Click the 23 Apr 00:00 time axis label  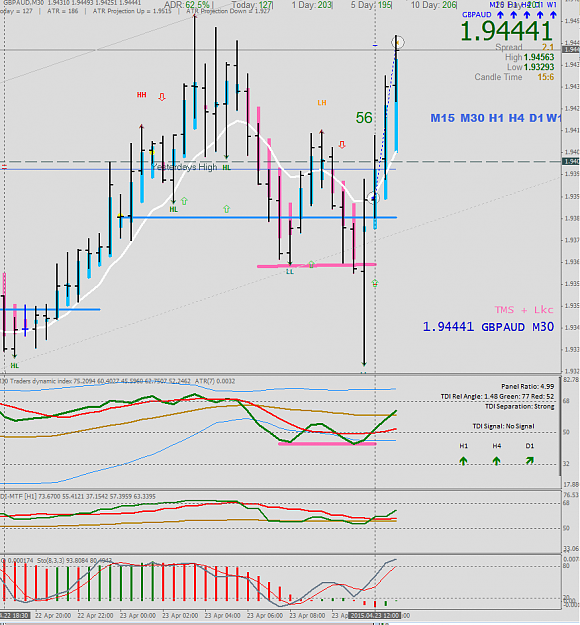pyautogui.click(x=138, y=615)
